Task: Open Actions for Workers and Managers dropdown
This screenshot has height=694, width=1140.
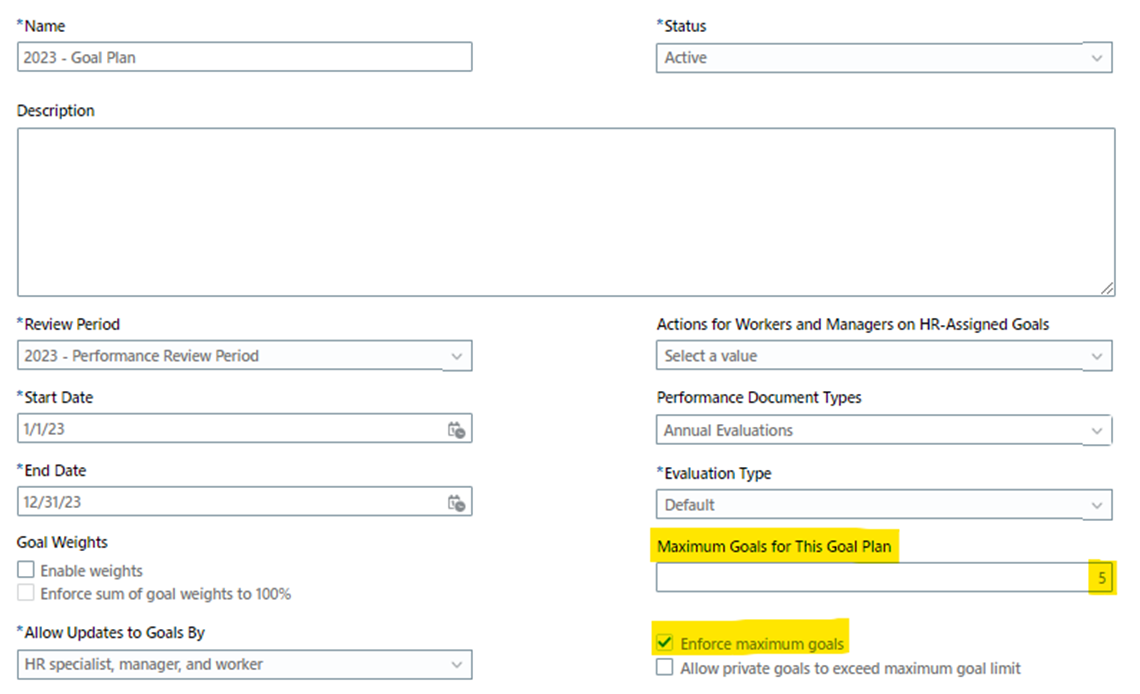Action: [883, 355]
